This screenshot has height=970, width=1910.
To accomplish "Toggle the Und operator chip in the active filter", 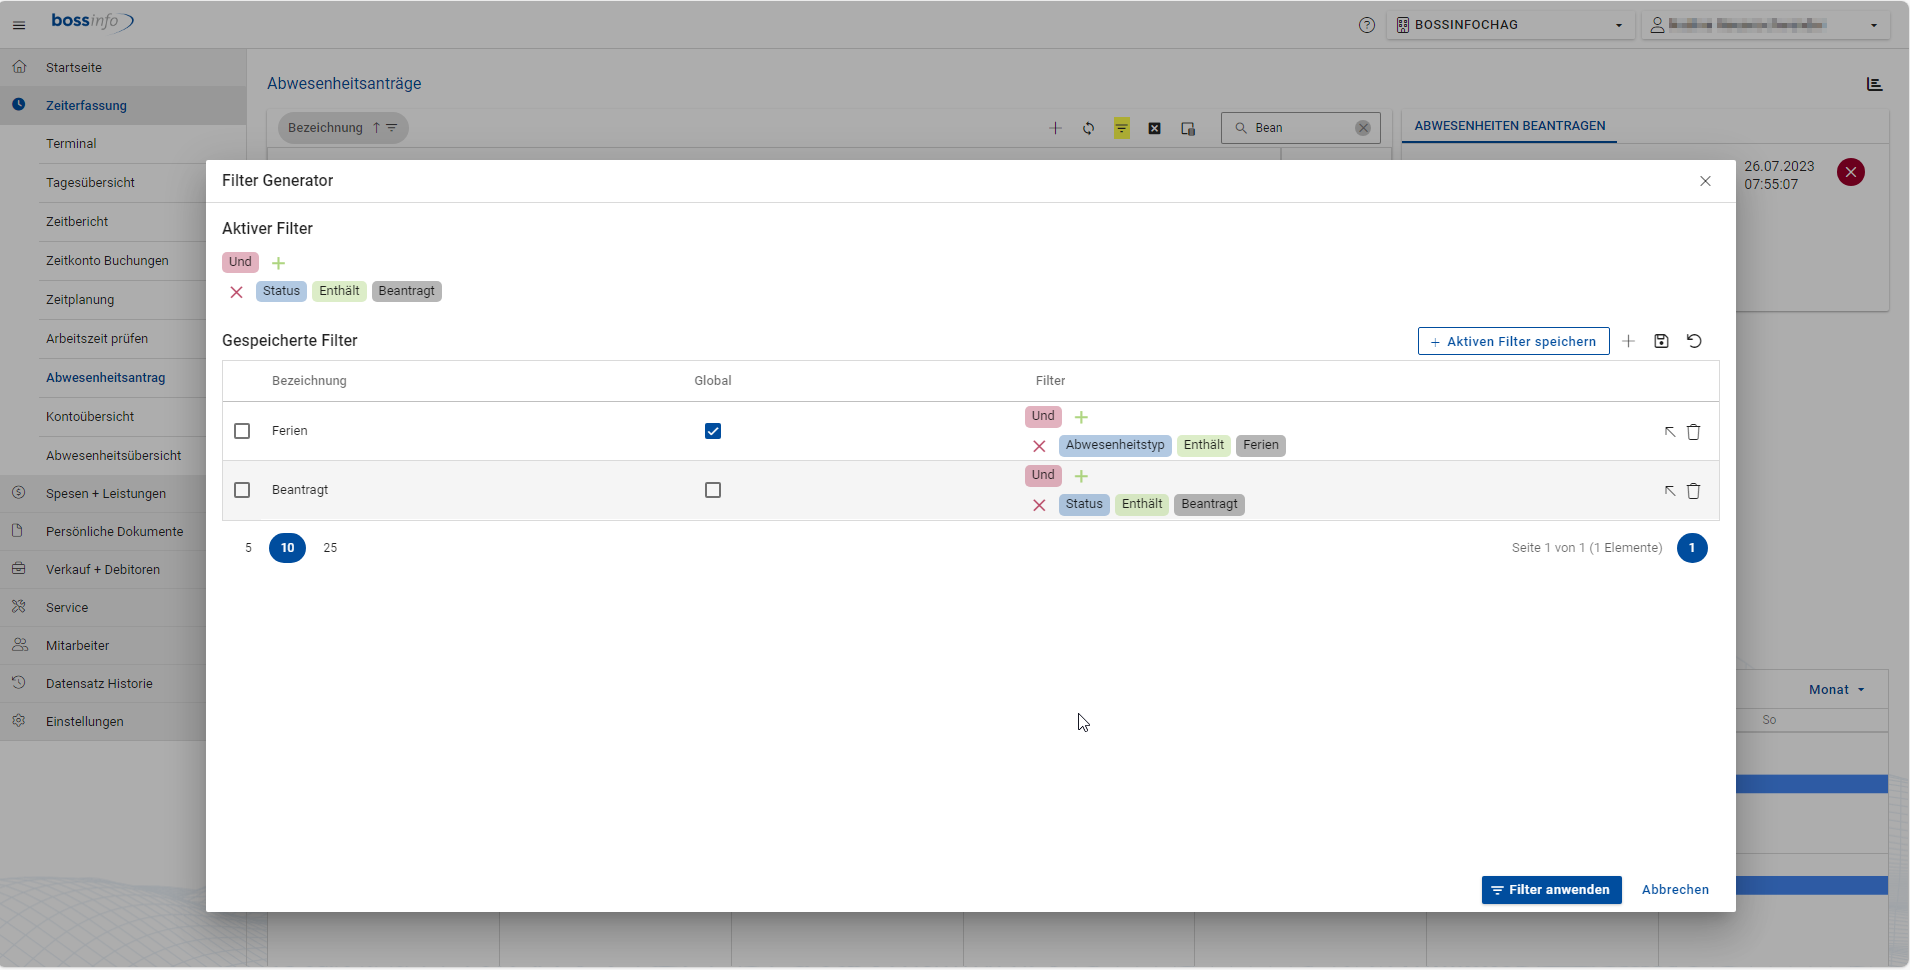I will point(240,262).
